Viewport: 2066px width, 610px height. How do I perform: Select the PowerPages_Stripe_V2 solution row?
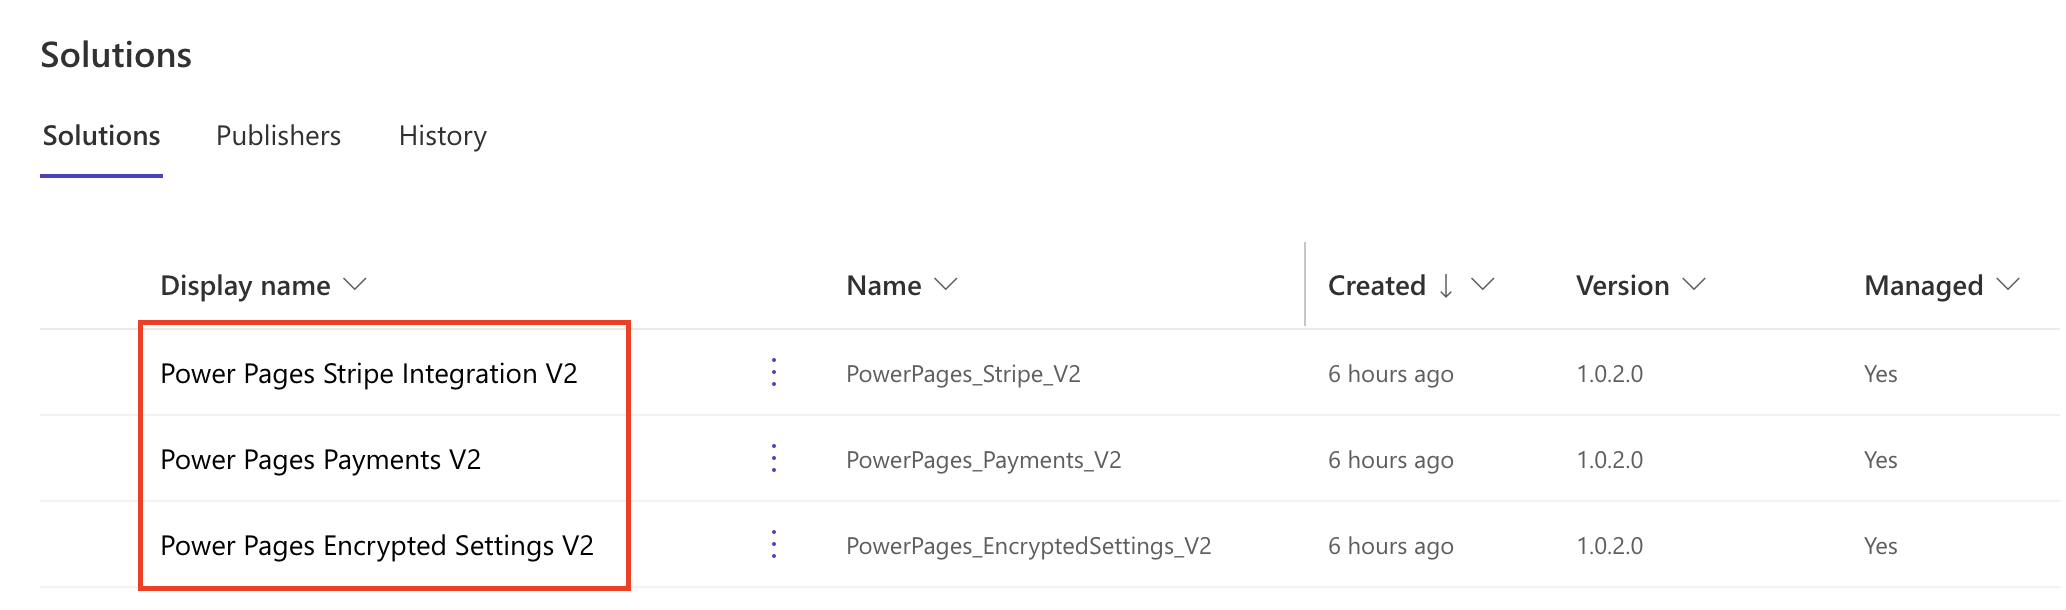pyautogui.click(x=963, y=373)
